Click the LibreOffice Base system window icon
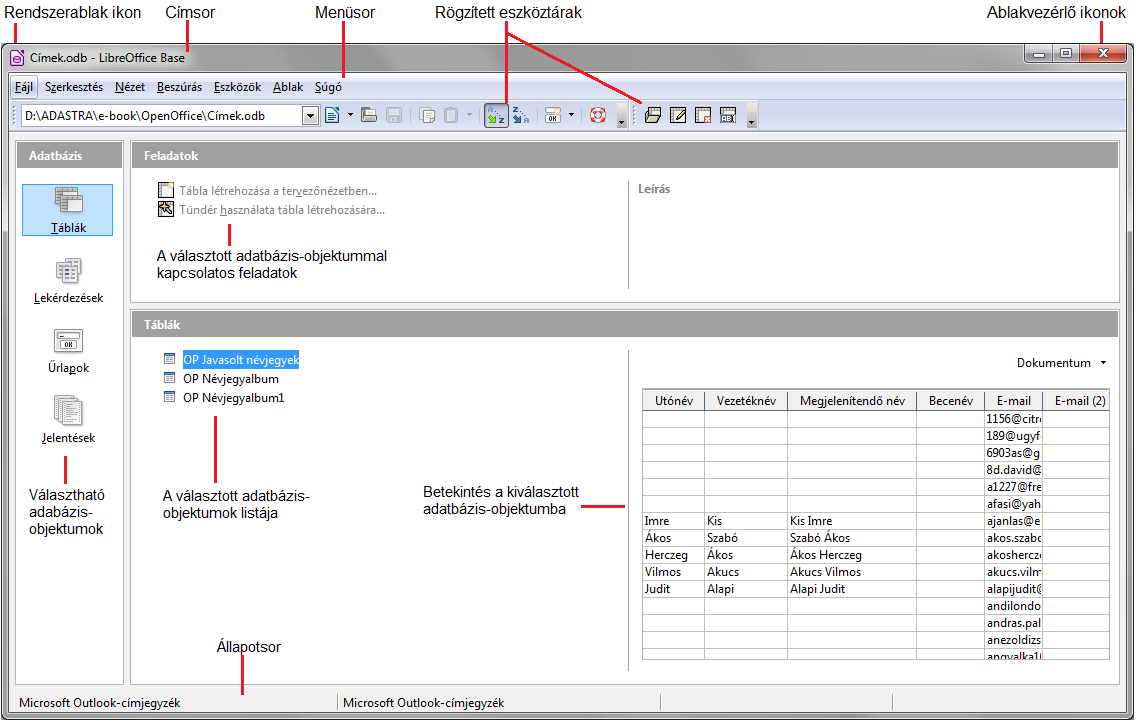The height and width of the screenshot is (722, 1136). [17, 57]
